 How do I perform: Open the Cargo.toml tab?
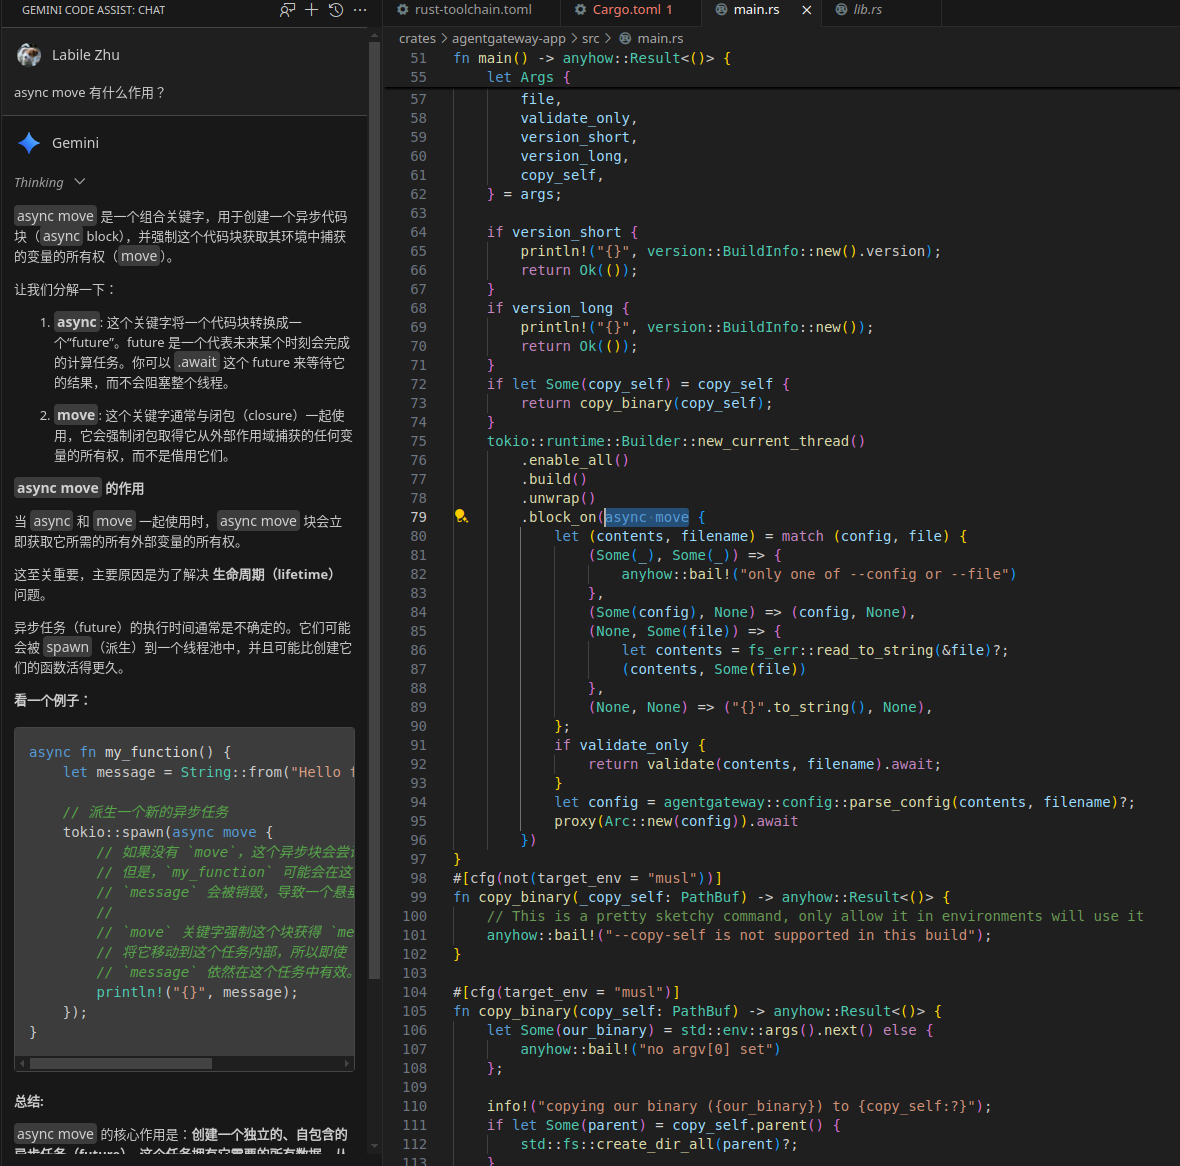(626, 10)
